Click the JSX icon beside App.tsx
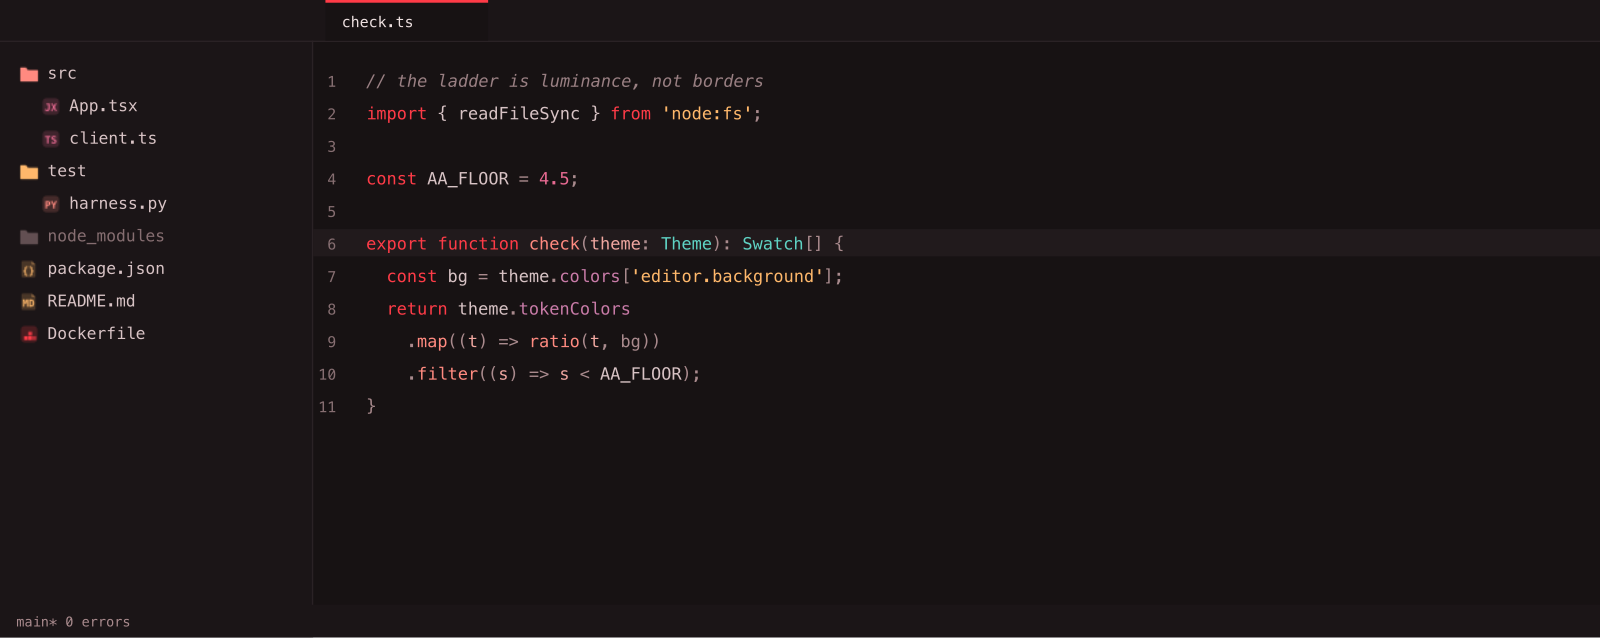 (x=51, y=106)
